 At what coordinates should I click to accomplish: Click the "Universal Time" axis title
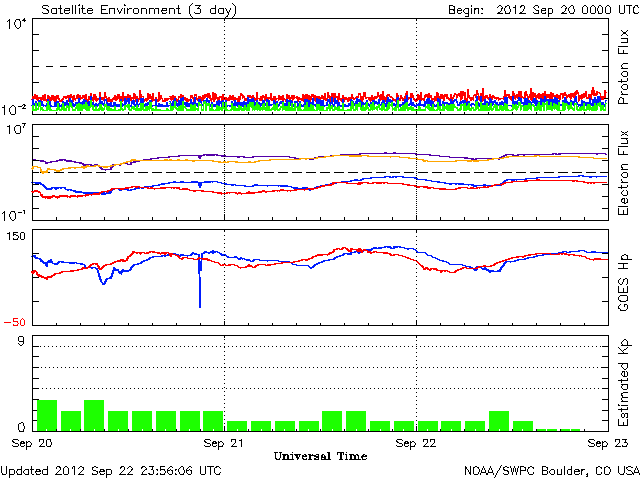coord(320,456)
